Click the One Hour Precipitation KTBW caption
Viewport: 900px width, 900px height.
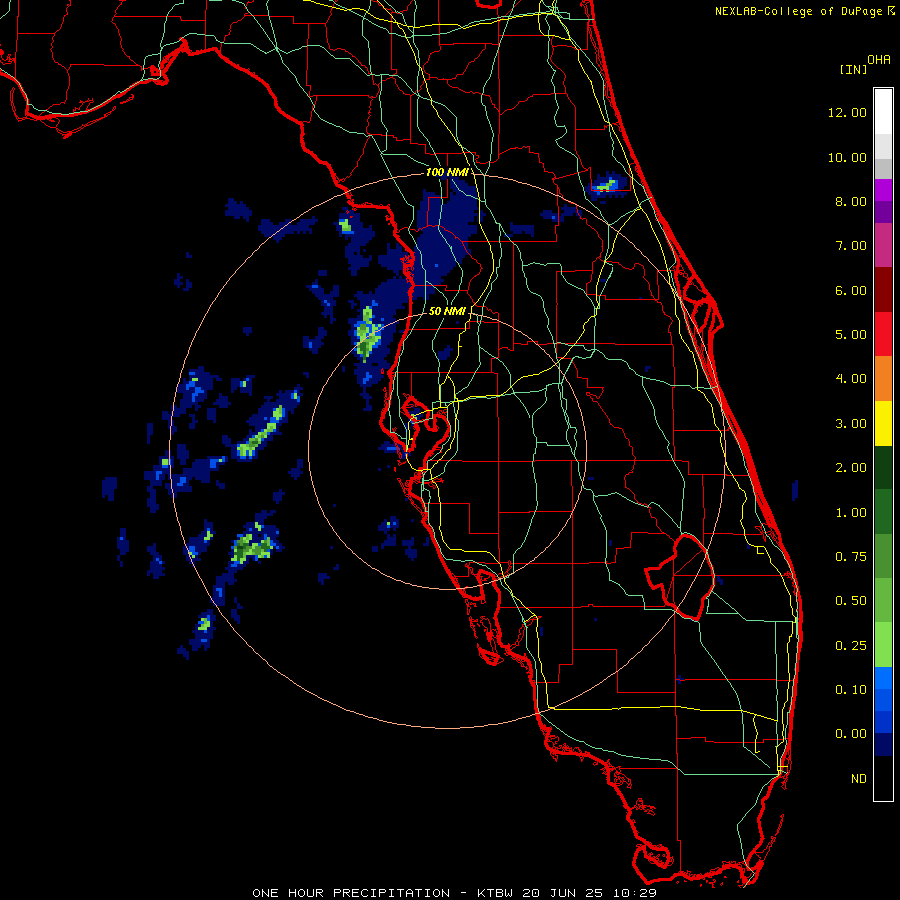click(x=454, y=893)
